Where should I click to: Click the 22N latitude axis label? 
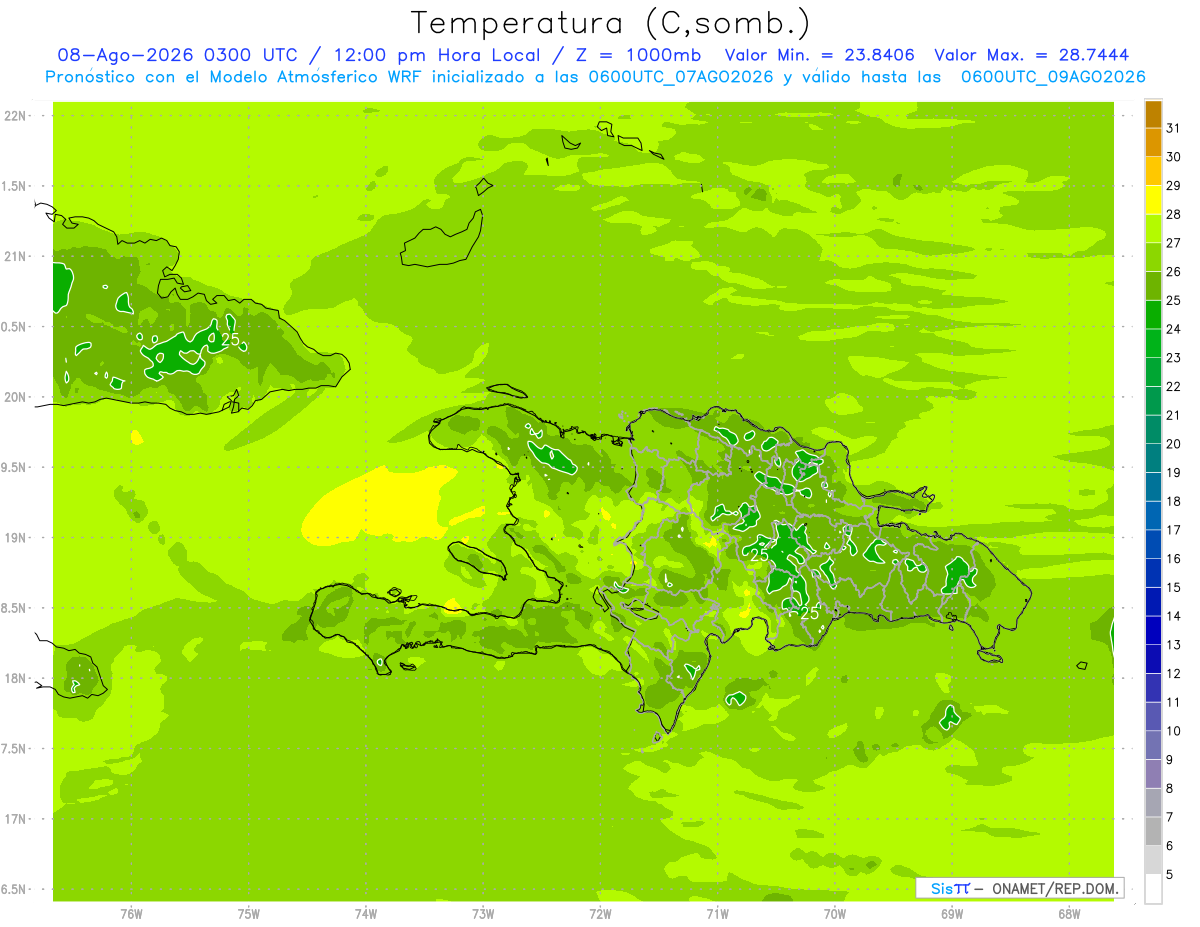(x=15, y=116)
